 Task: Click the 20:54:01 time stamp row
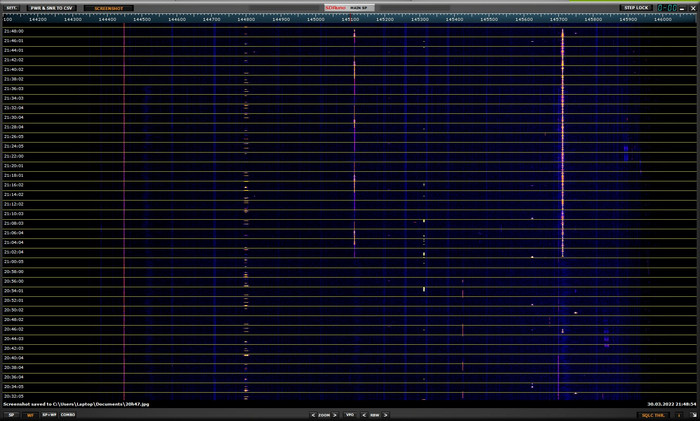click(14, 291)
